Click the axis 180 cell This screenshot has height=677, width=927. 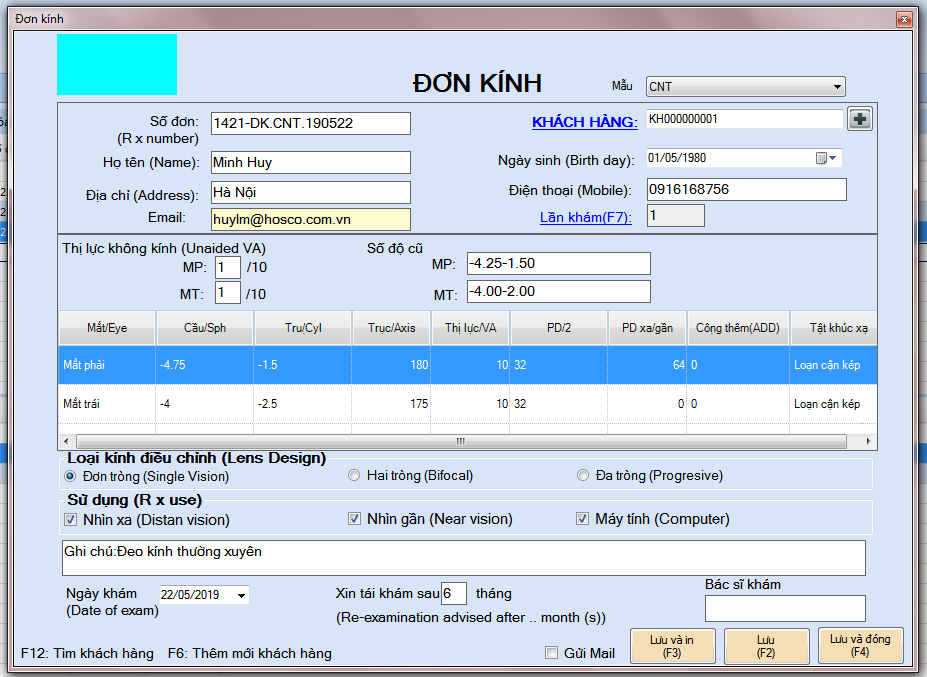(x=391, y=365)
